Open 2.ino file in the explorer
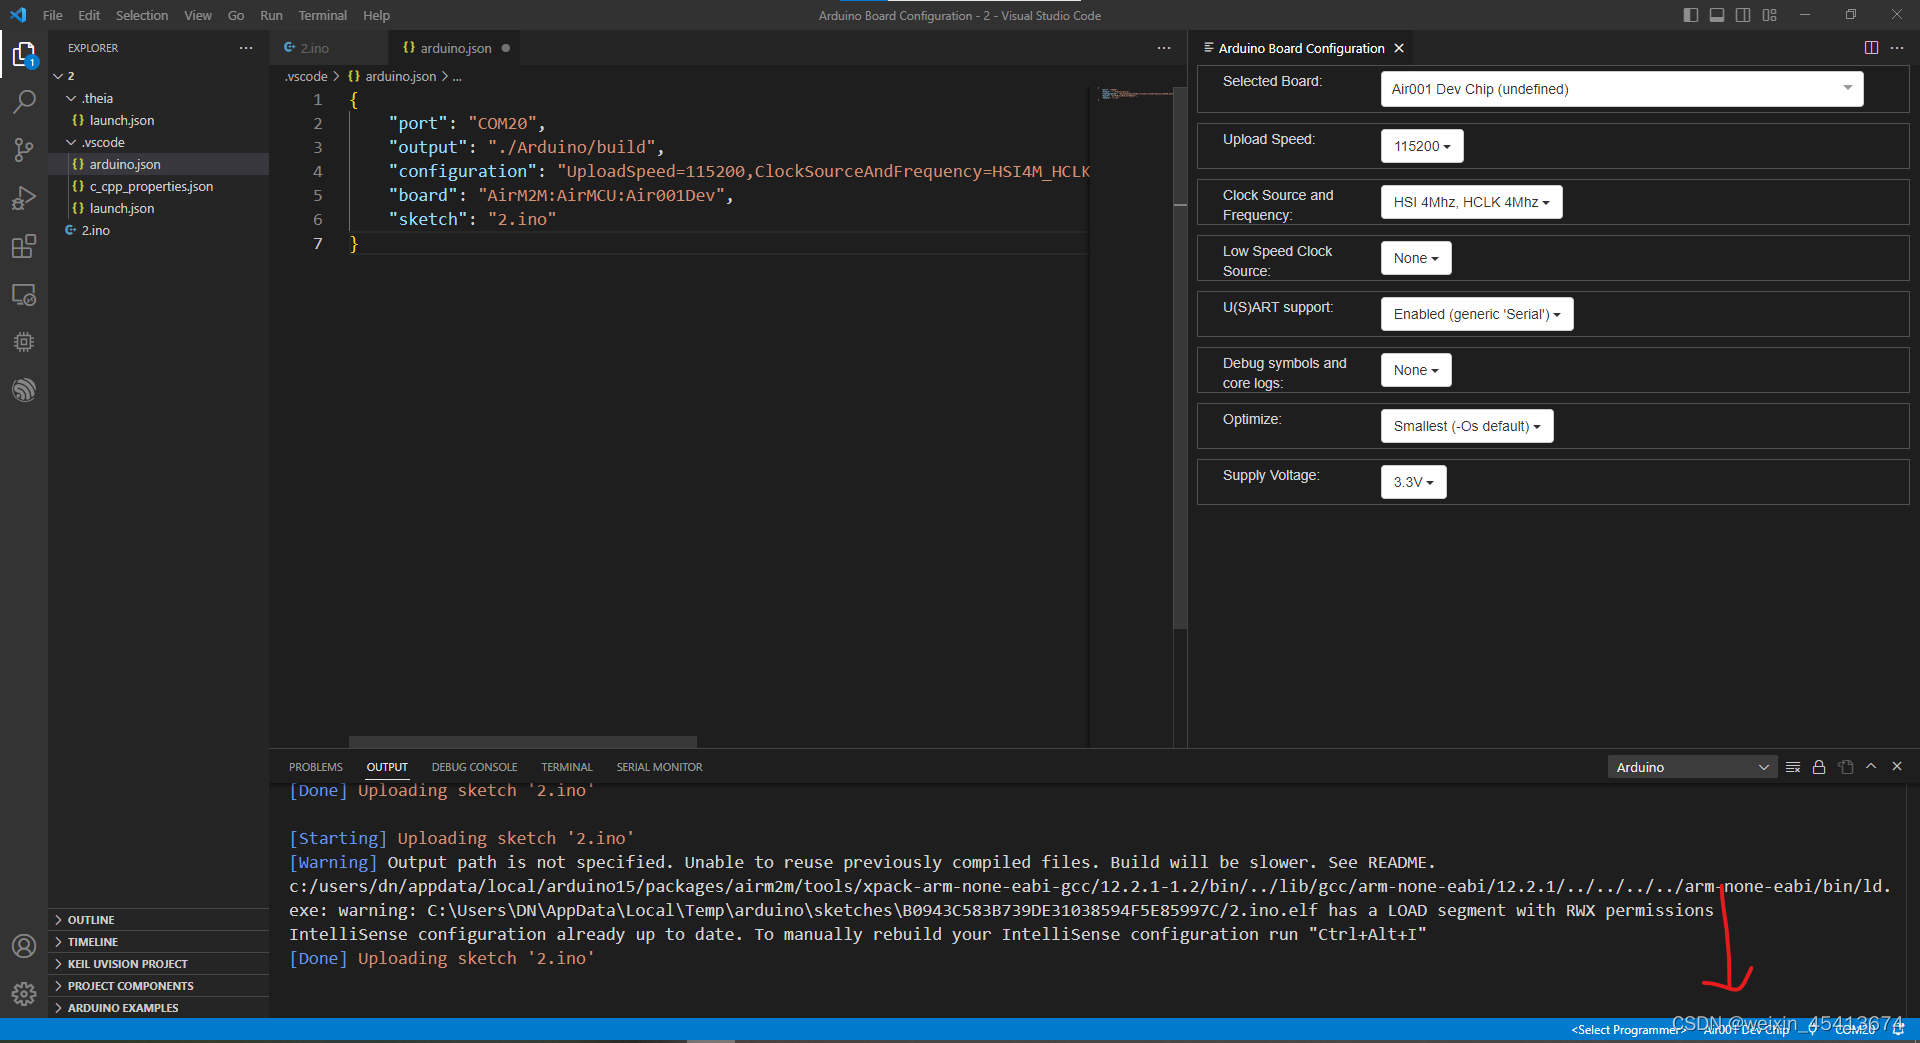 click(x=158, y=230)
